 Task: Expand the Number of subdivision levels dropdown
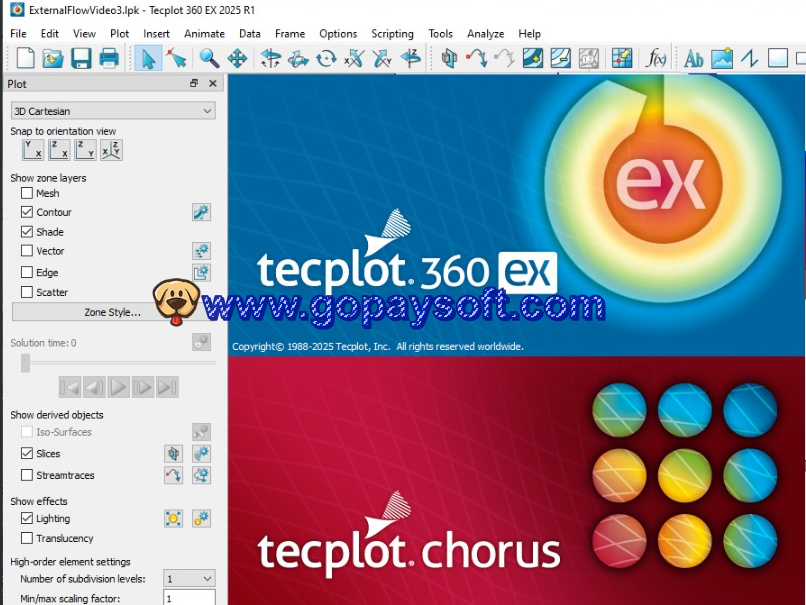(189, 579)
